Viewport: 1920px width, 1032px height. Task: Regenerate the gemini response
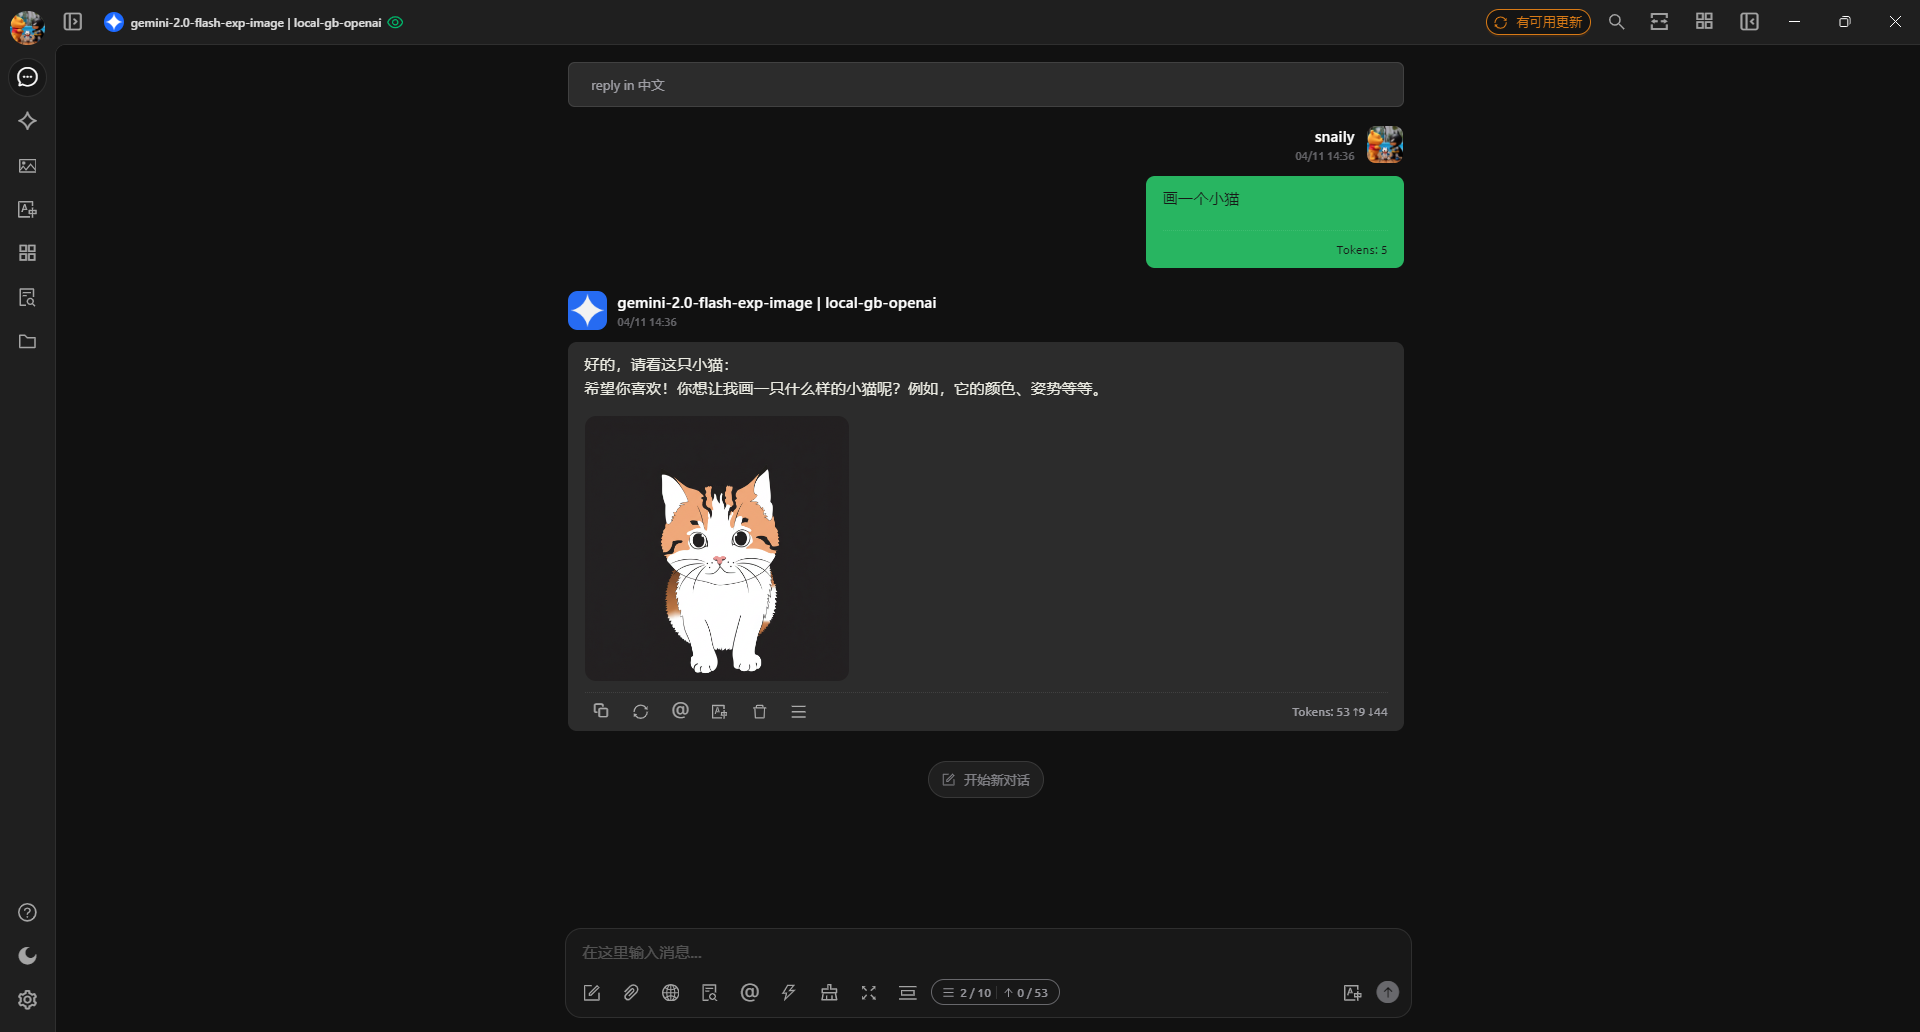641,711
